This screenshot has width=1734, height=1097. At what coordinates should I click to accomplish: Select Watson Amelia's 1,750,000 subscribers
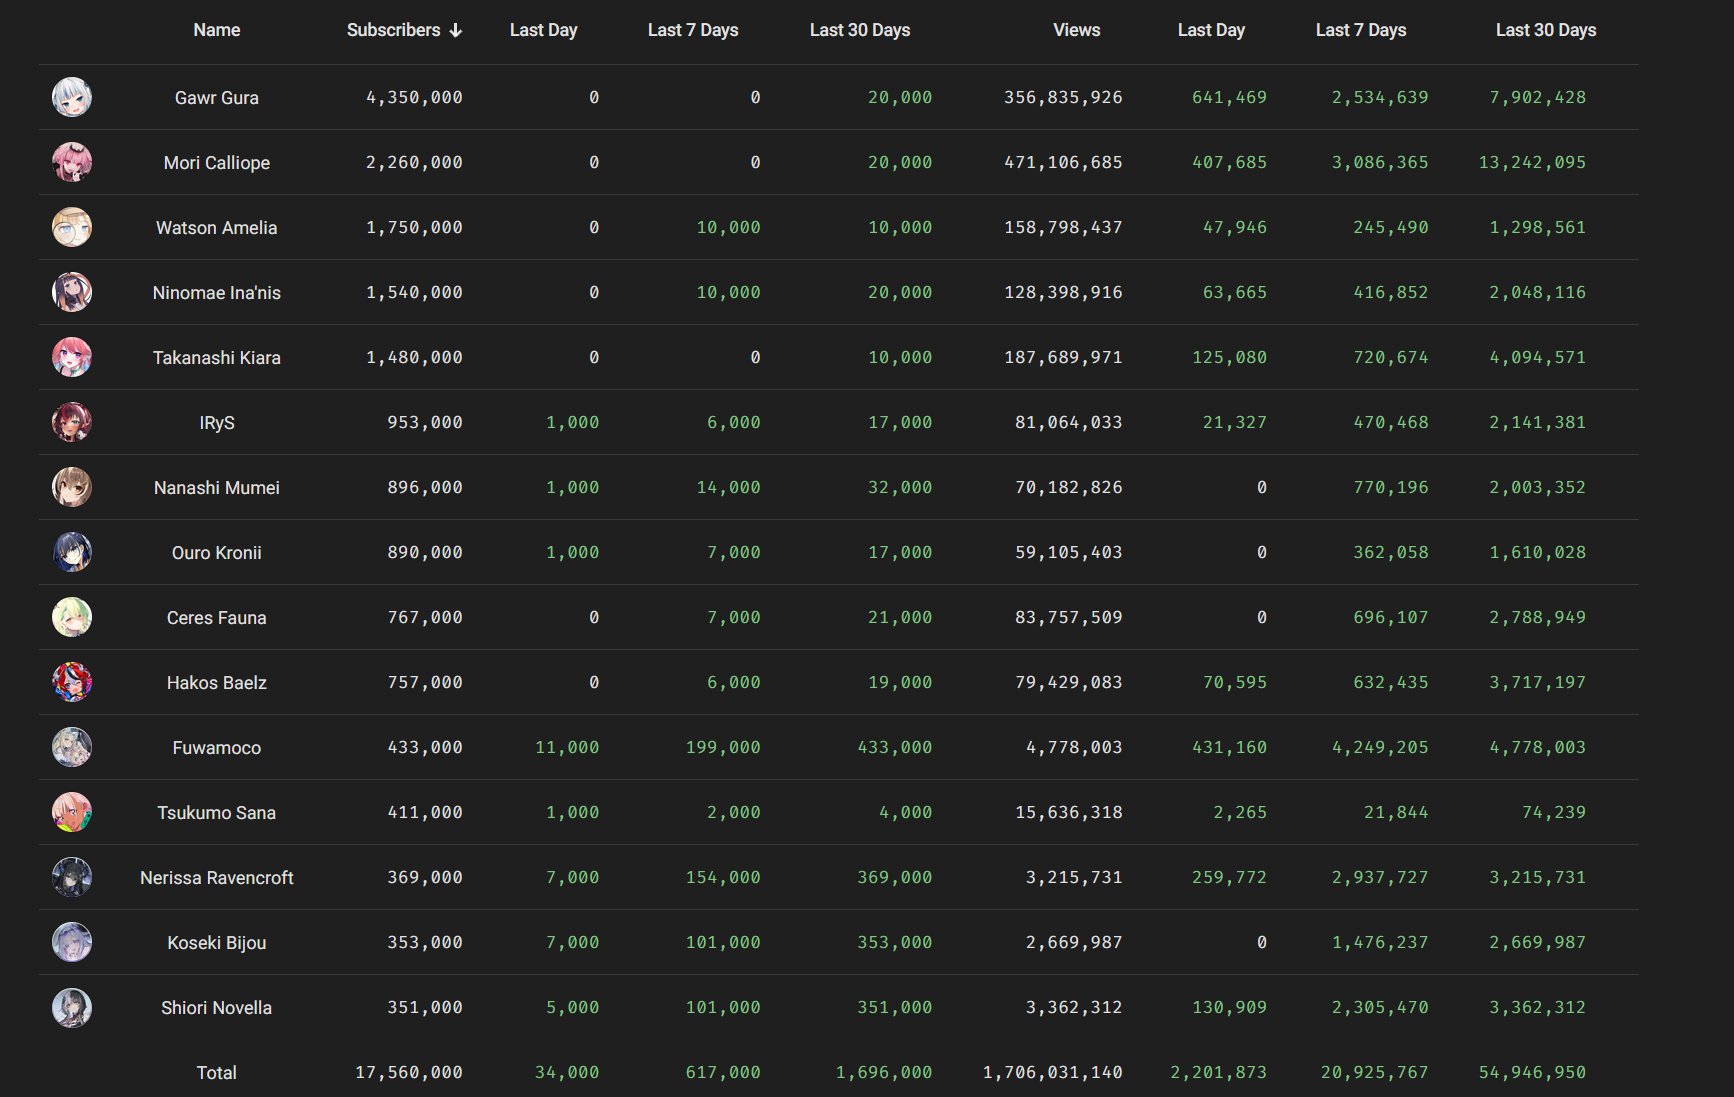[x=414, y=227]
